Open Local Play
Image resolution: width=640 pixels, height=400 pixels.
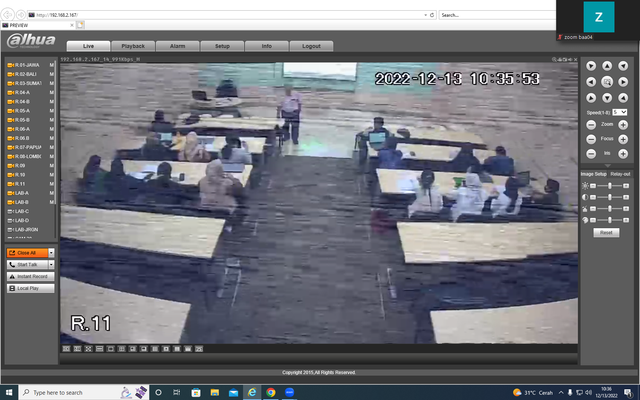coord(31,288)
